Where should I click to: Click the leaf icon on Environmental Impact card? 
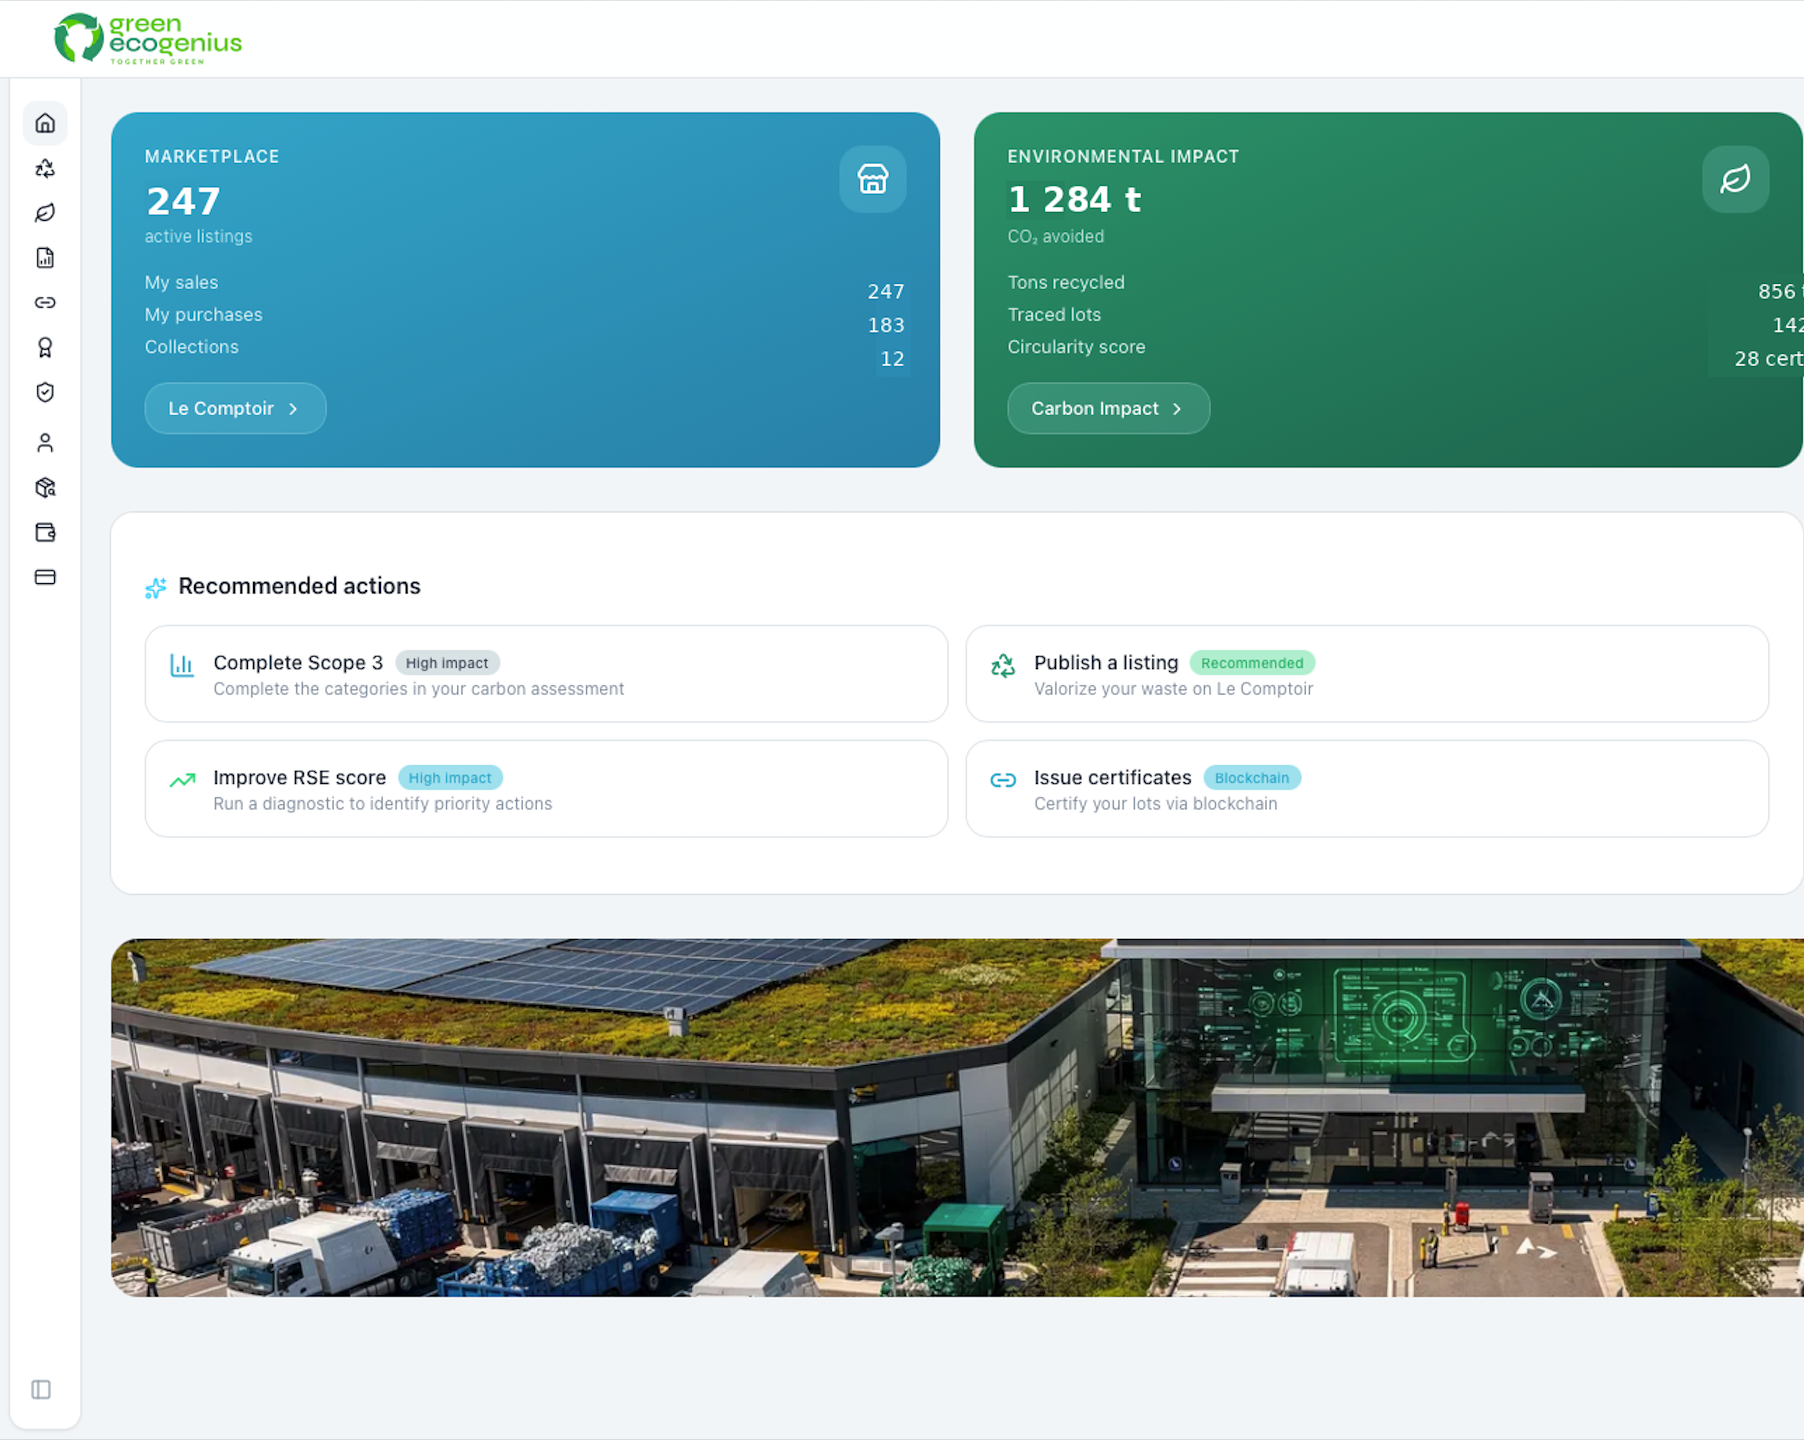click(x=1735, y=179)
